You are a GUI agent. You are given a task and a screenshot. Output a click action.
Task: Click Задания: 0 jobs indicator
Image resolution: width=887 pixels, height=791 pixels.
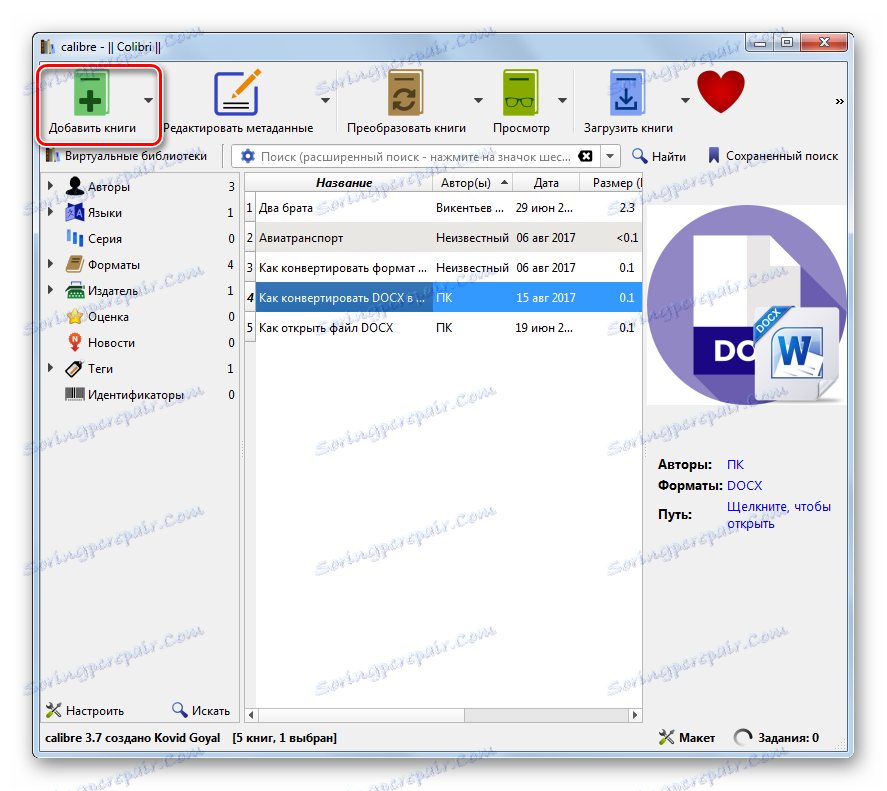click(776, 738)
